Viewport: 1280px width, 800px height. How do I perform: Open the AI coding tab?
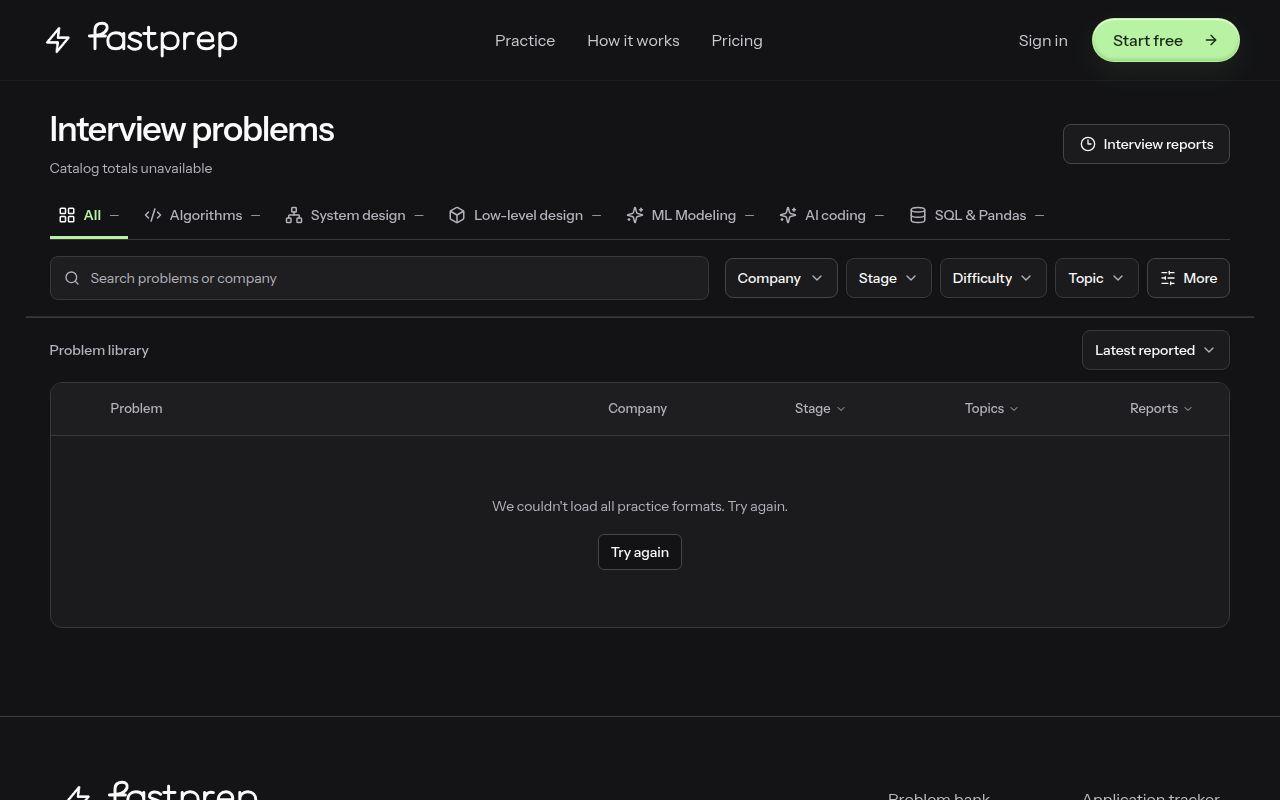tap(832, 215)
